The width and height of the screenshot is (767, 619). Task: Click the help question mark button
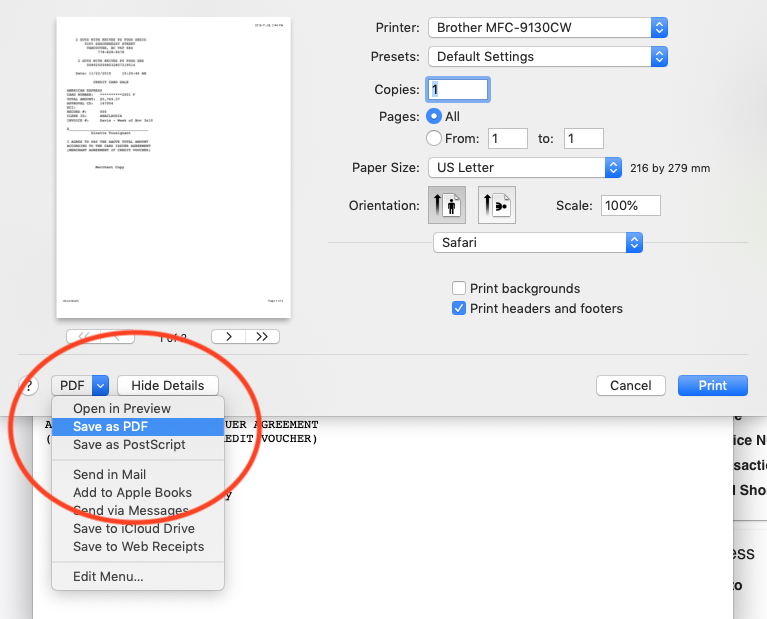[x=30, y=386]
